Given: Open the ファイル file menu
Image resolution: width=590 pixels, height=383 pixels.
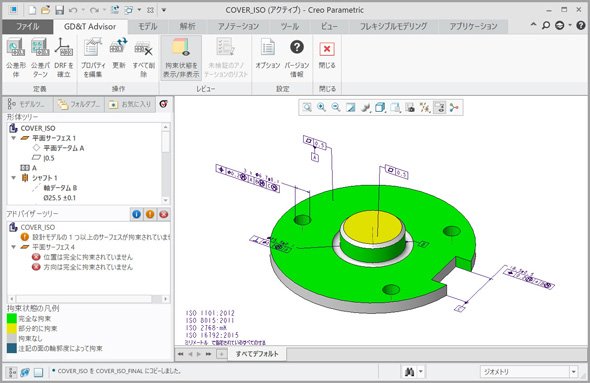Looking at the screenshot, I should pyautogui.click(x=27, y=26).
